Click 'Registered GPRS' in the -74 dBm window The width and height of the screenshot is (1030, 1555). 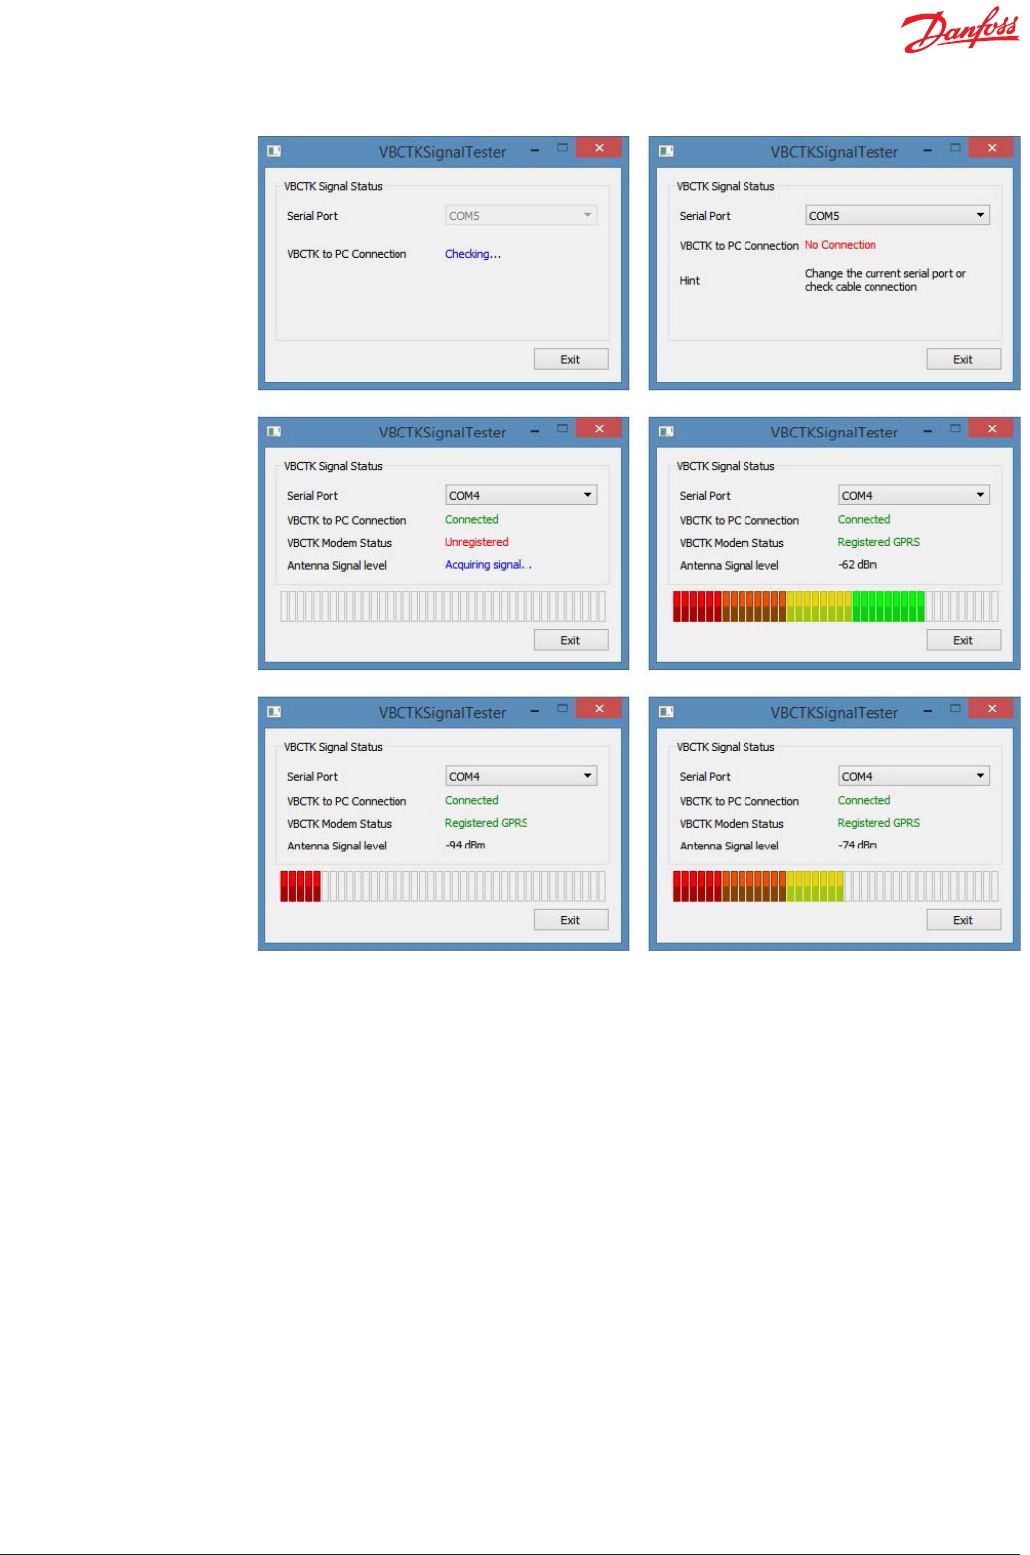[878, 823]
